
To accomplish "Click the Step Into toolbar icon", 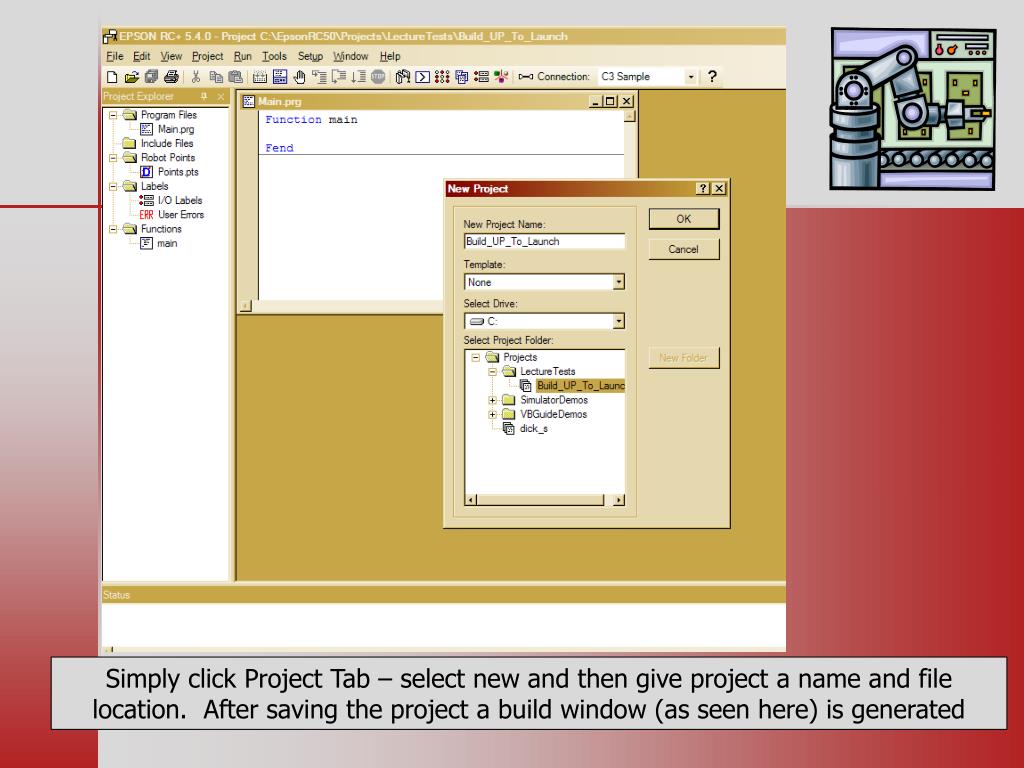I will (x=319, y=77).
